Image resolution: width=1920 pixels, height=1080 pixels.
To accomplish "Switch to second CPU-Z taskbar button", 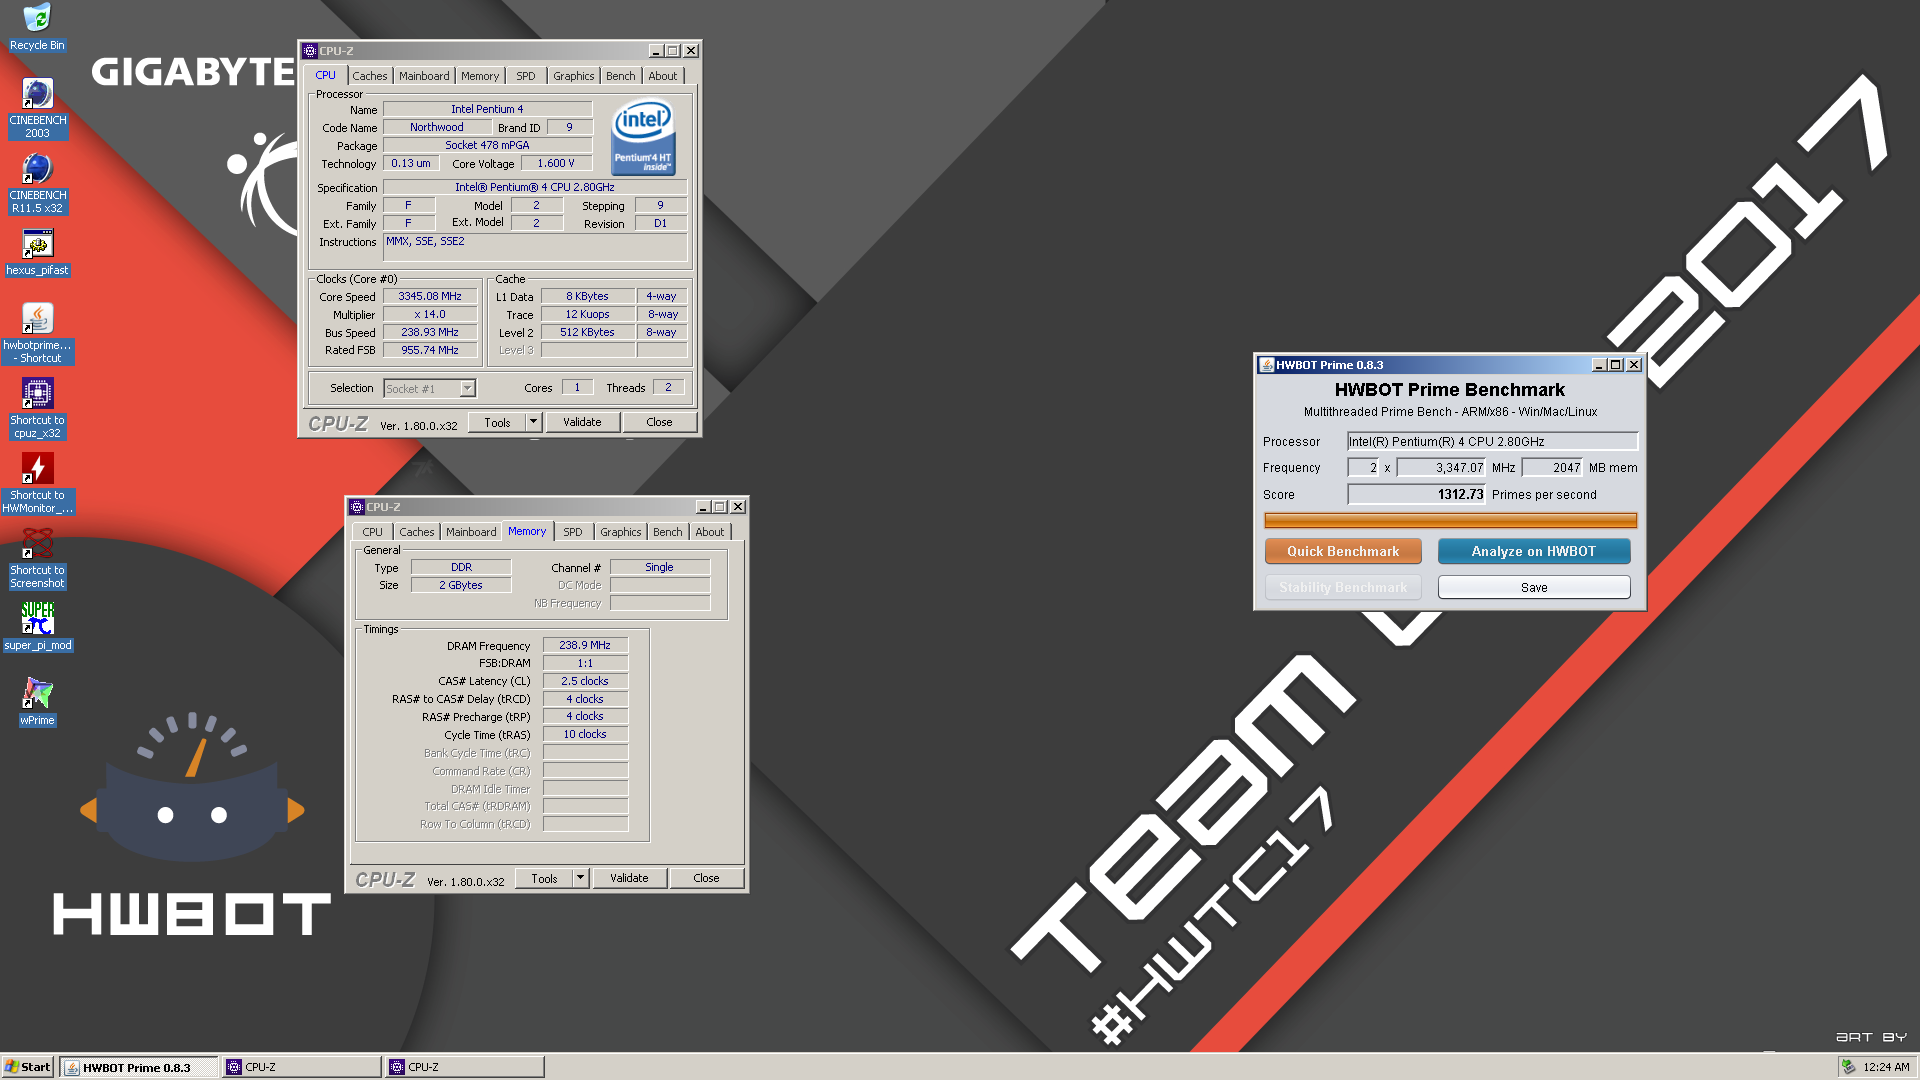I will pyautogui.click(x=465, y=1067).
